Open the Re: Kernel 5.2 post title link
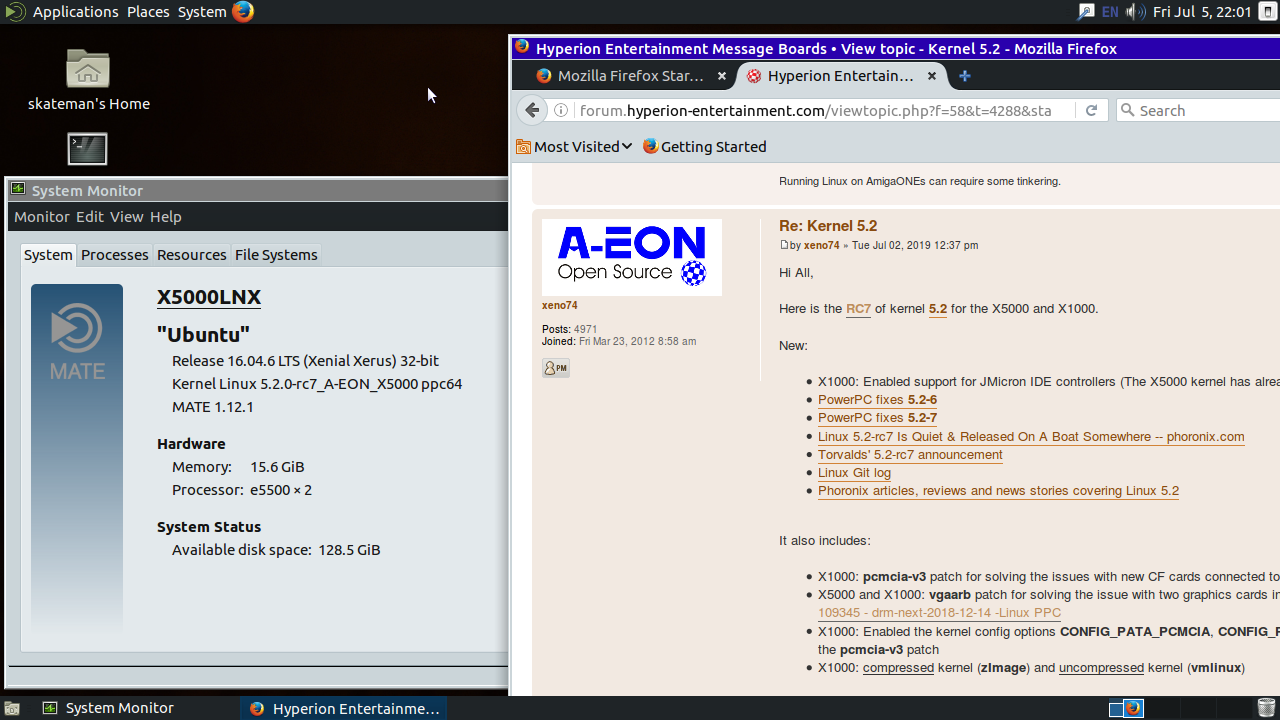This screenshot has height=720, width=1280. (x=828, y=226)
